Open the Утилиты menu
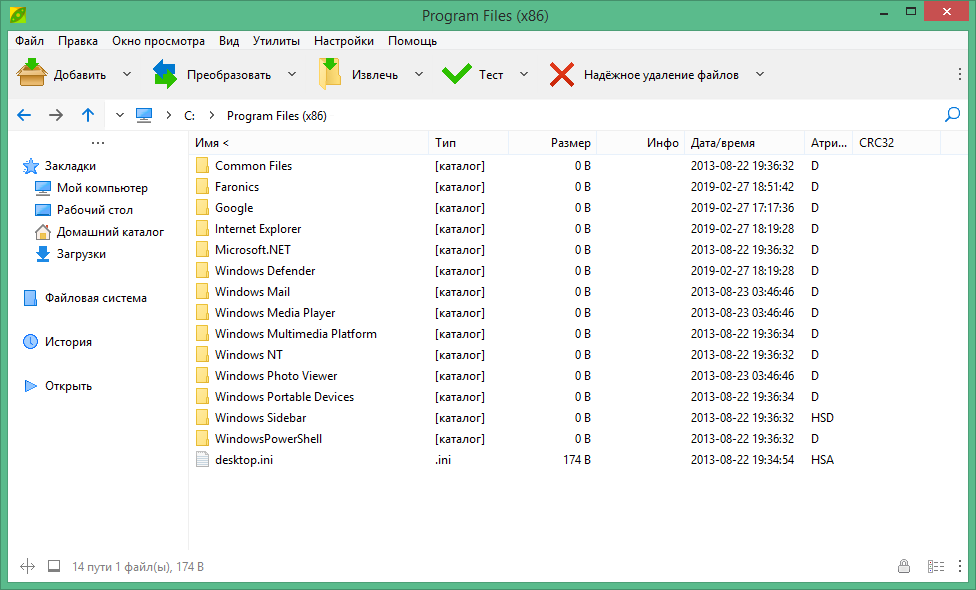 tap(276, 41)
